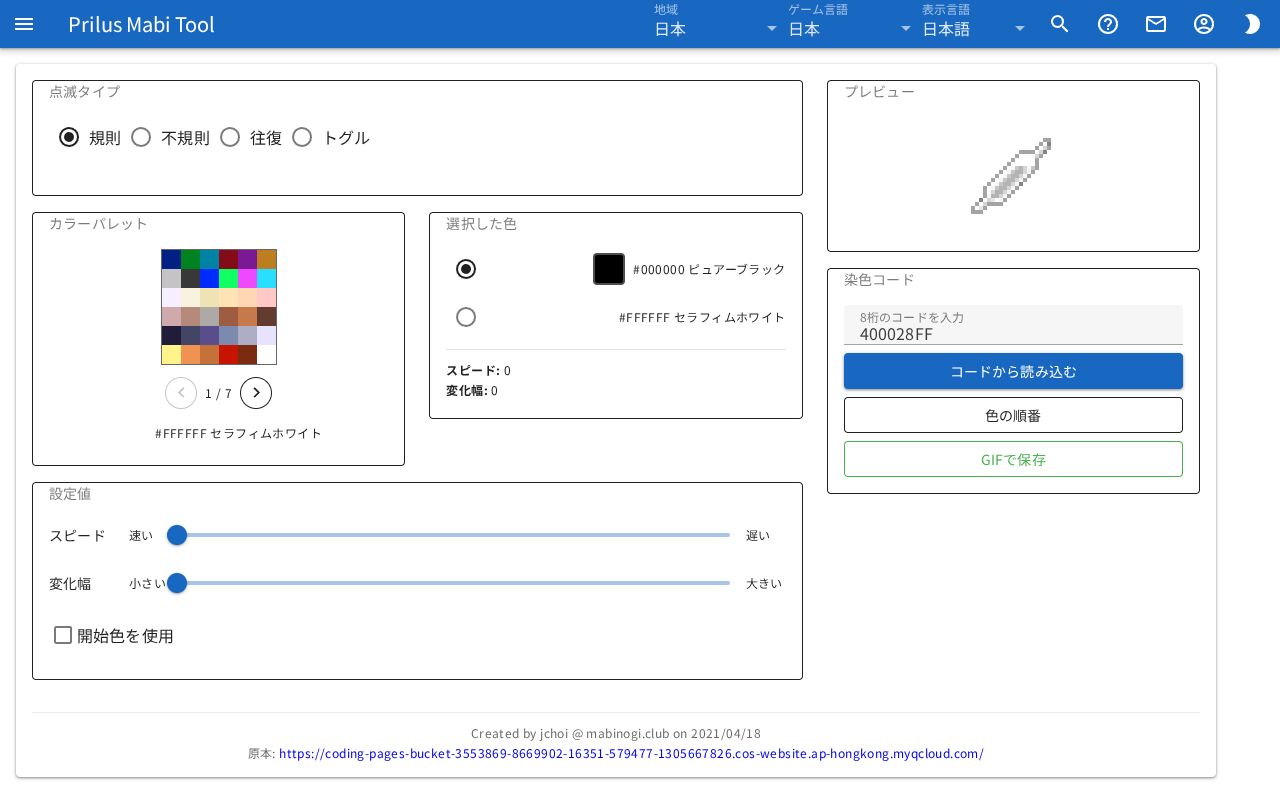Select the 不規則 blink type
Viewport: 1280px width, 800px height.
(141, 137)
